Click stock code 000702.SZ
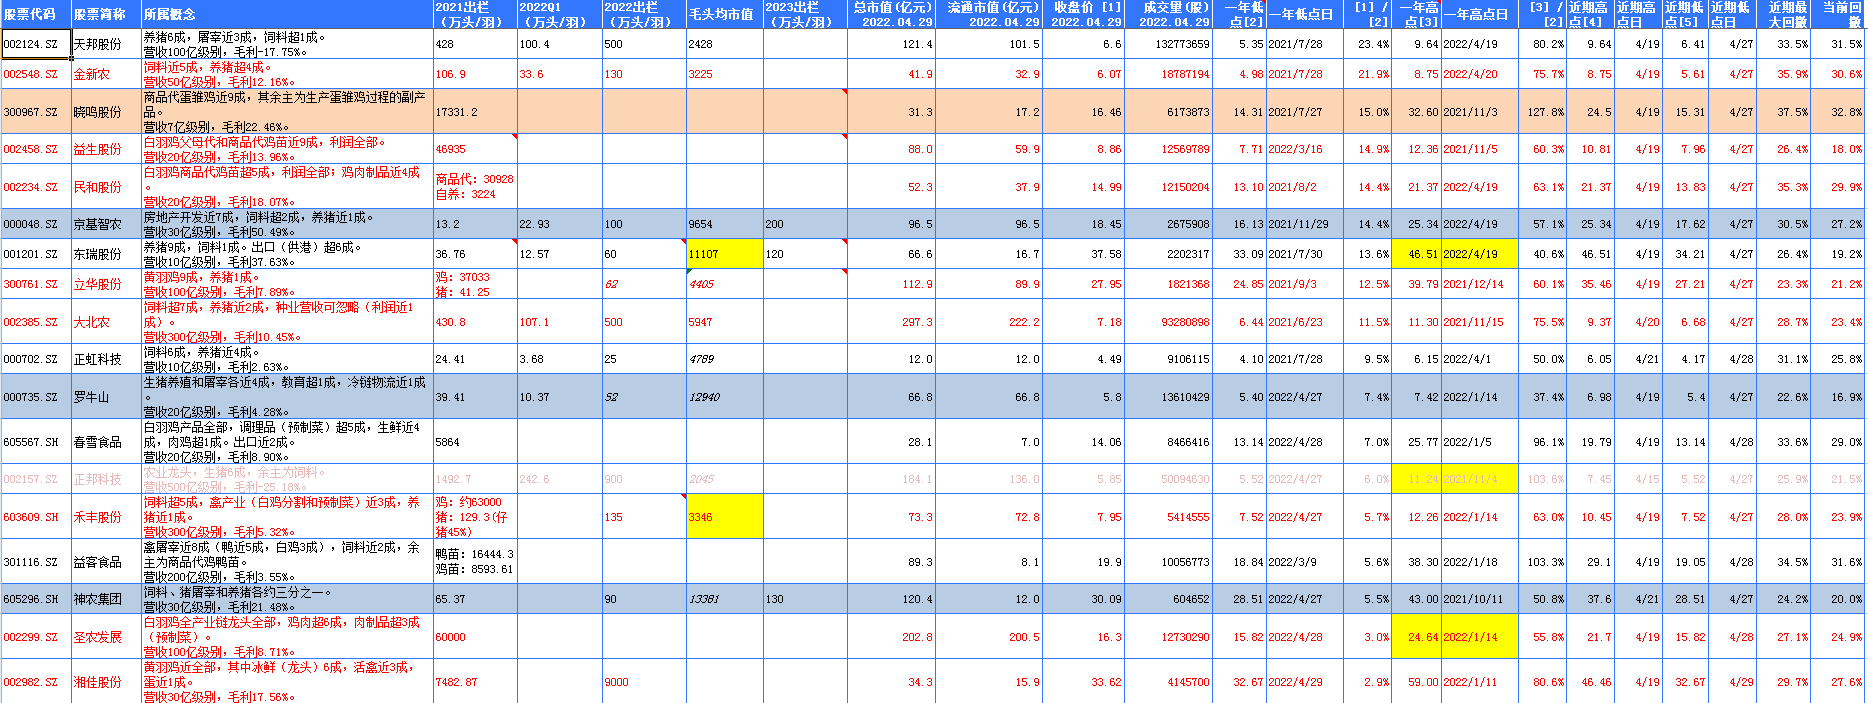 tap(36, 359)
